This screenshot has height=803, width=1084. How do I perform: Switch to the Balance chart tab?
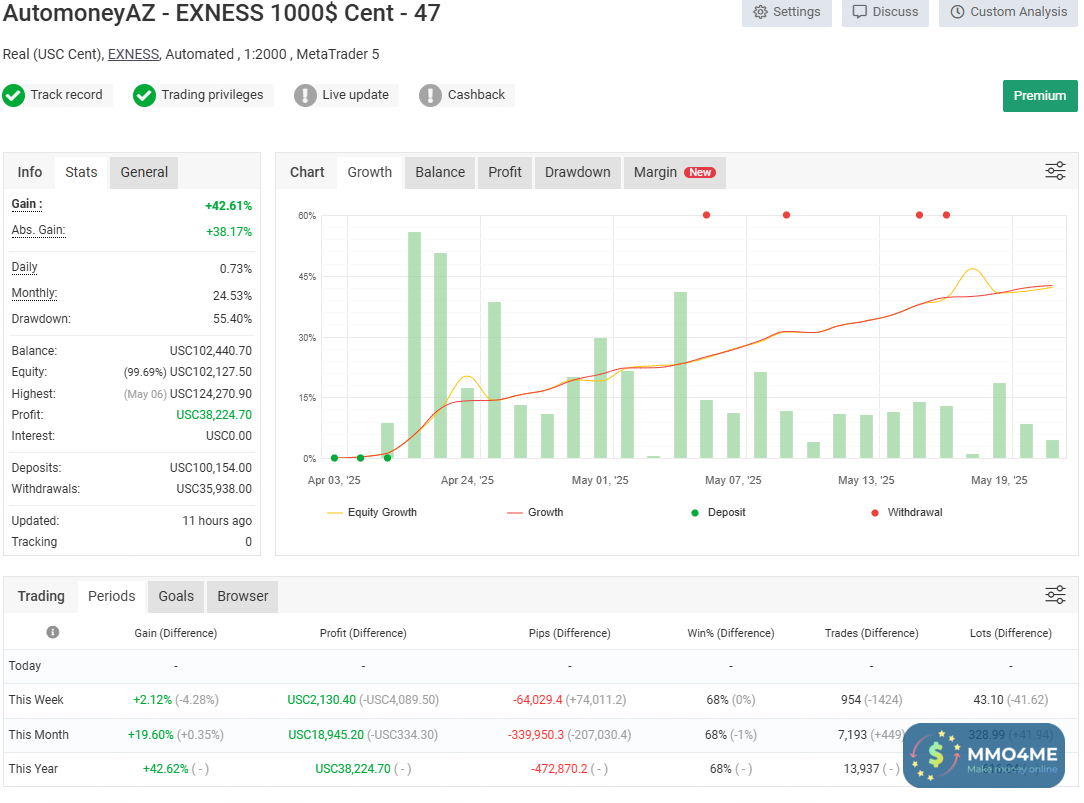coord(440,172)
